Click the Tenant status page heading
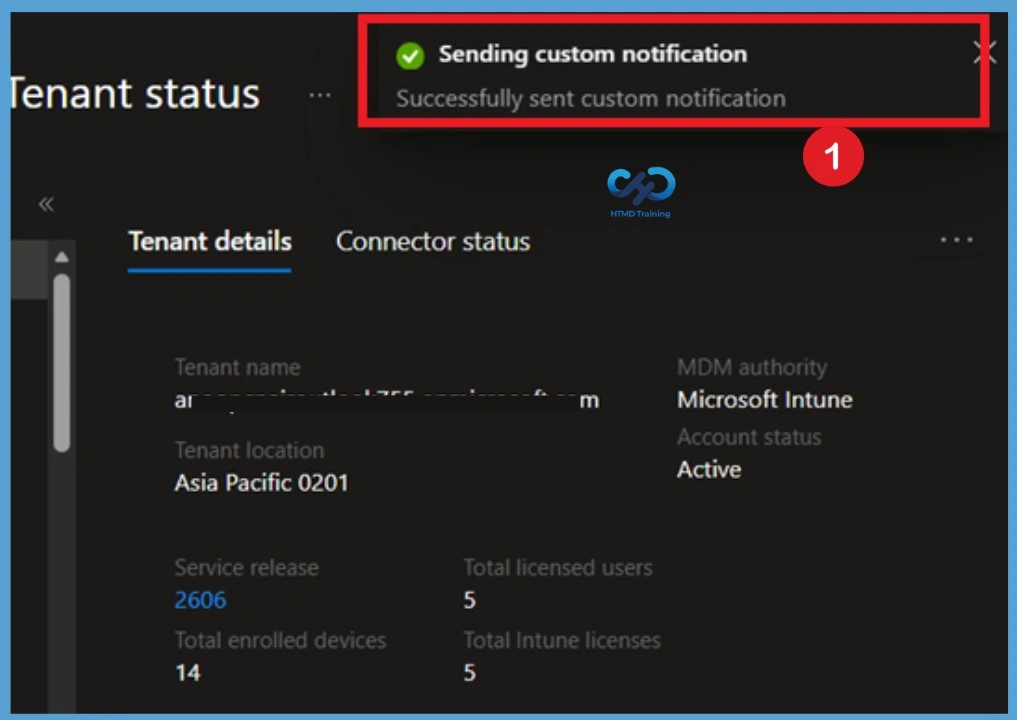This screenshot has width=1017, height=720. pyautogui.click(x=136, y=93)
